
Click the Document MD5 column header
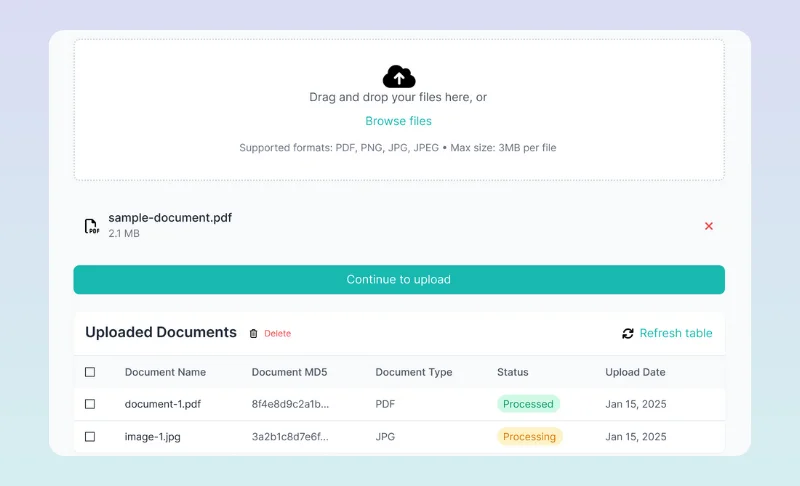coord(289,372)
